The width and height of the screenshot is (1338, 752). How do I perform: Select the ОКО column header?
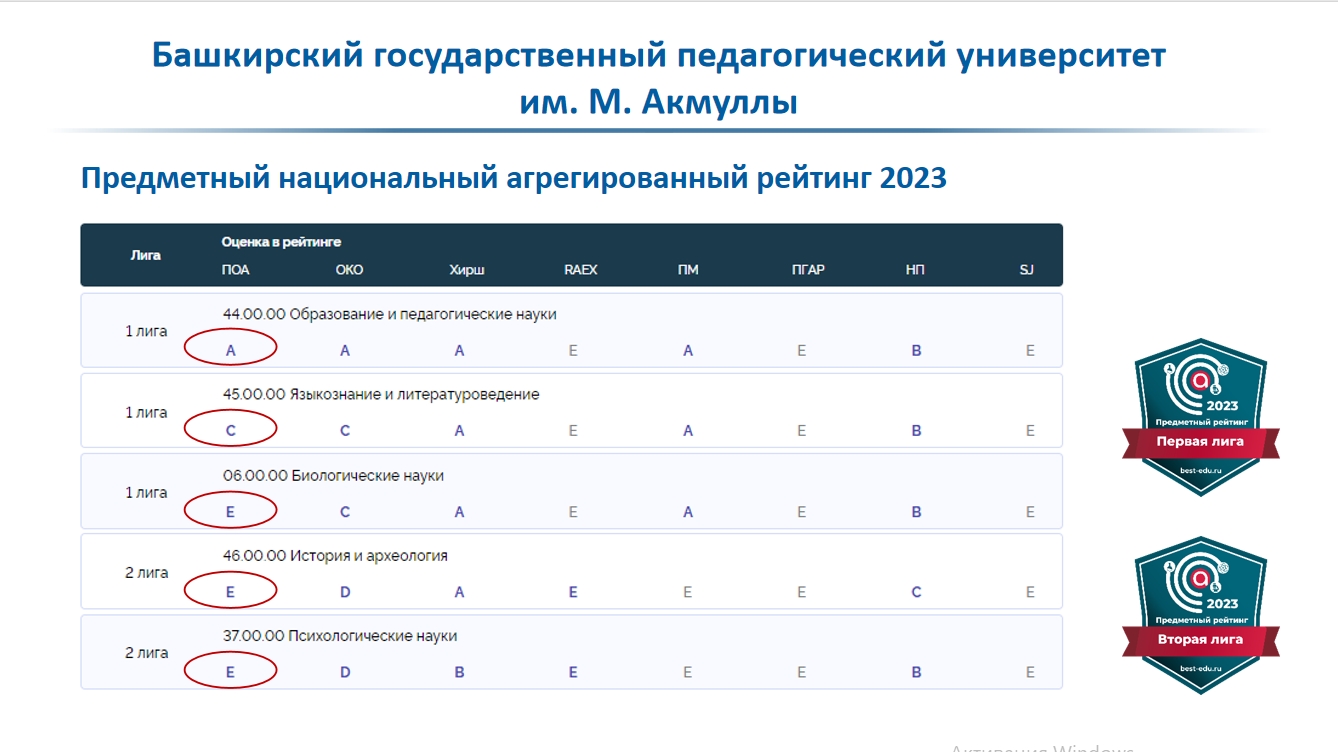click(349, 270)
